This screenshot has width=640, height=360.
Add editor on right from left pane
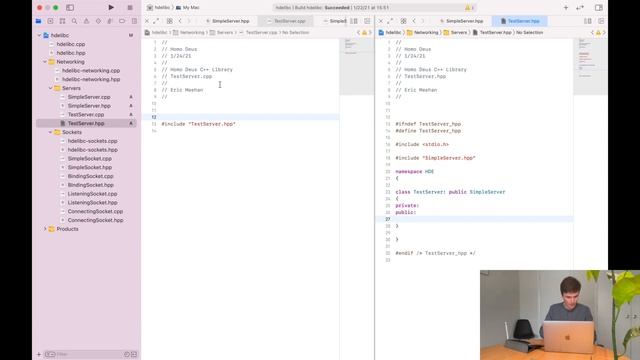(x=367, y=21)
